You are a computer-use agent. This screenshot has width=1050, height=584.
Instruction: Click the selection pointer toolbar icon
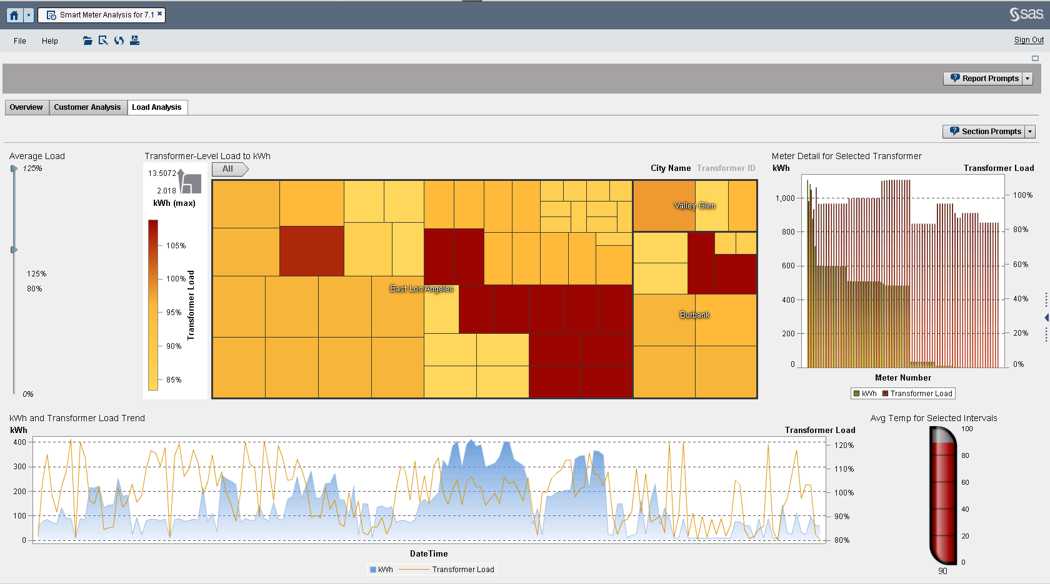coord(103,41)
